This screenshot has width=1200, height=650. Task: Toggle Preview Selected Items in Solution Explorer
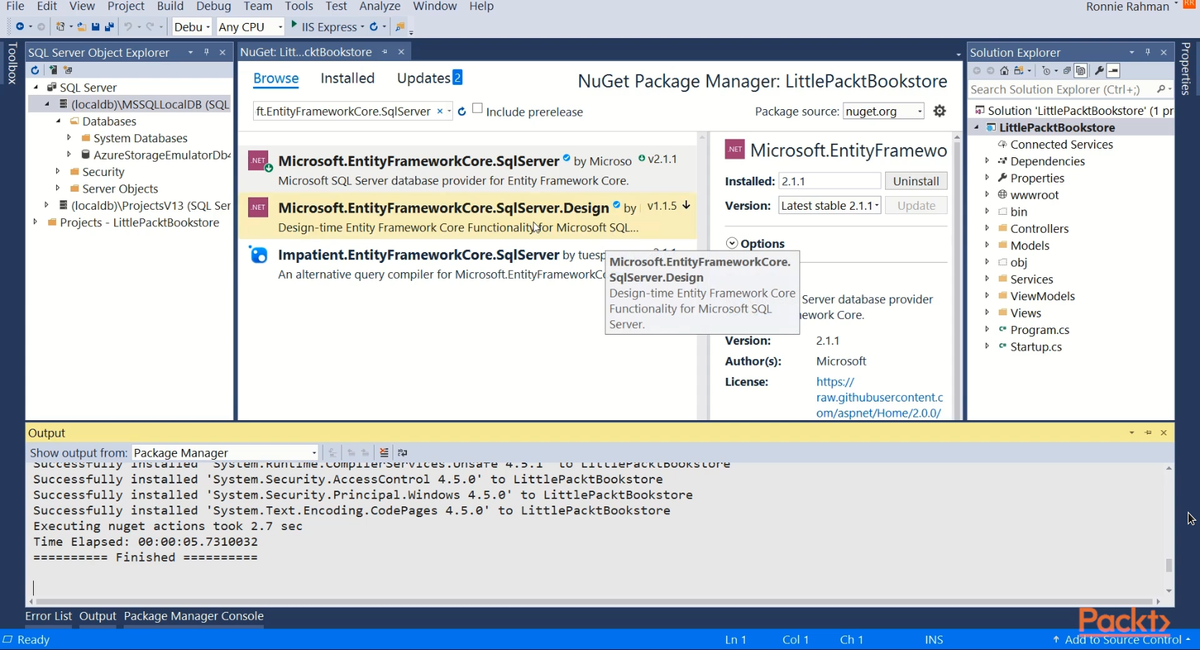pos(1113,71)
